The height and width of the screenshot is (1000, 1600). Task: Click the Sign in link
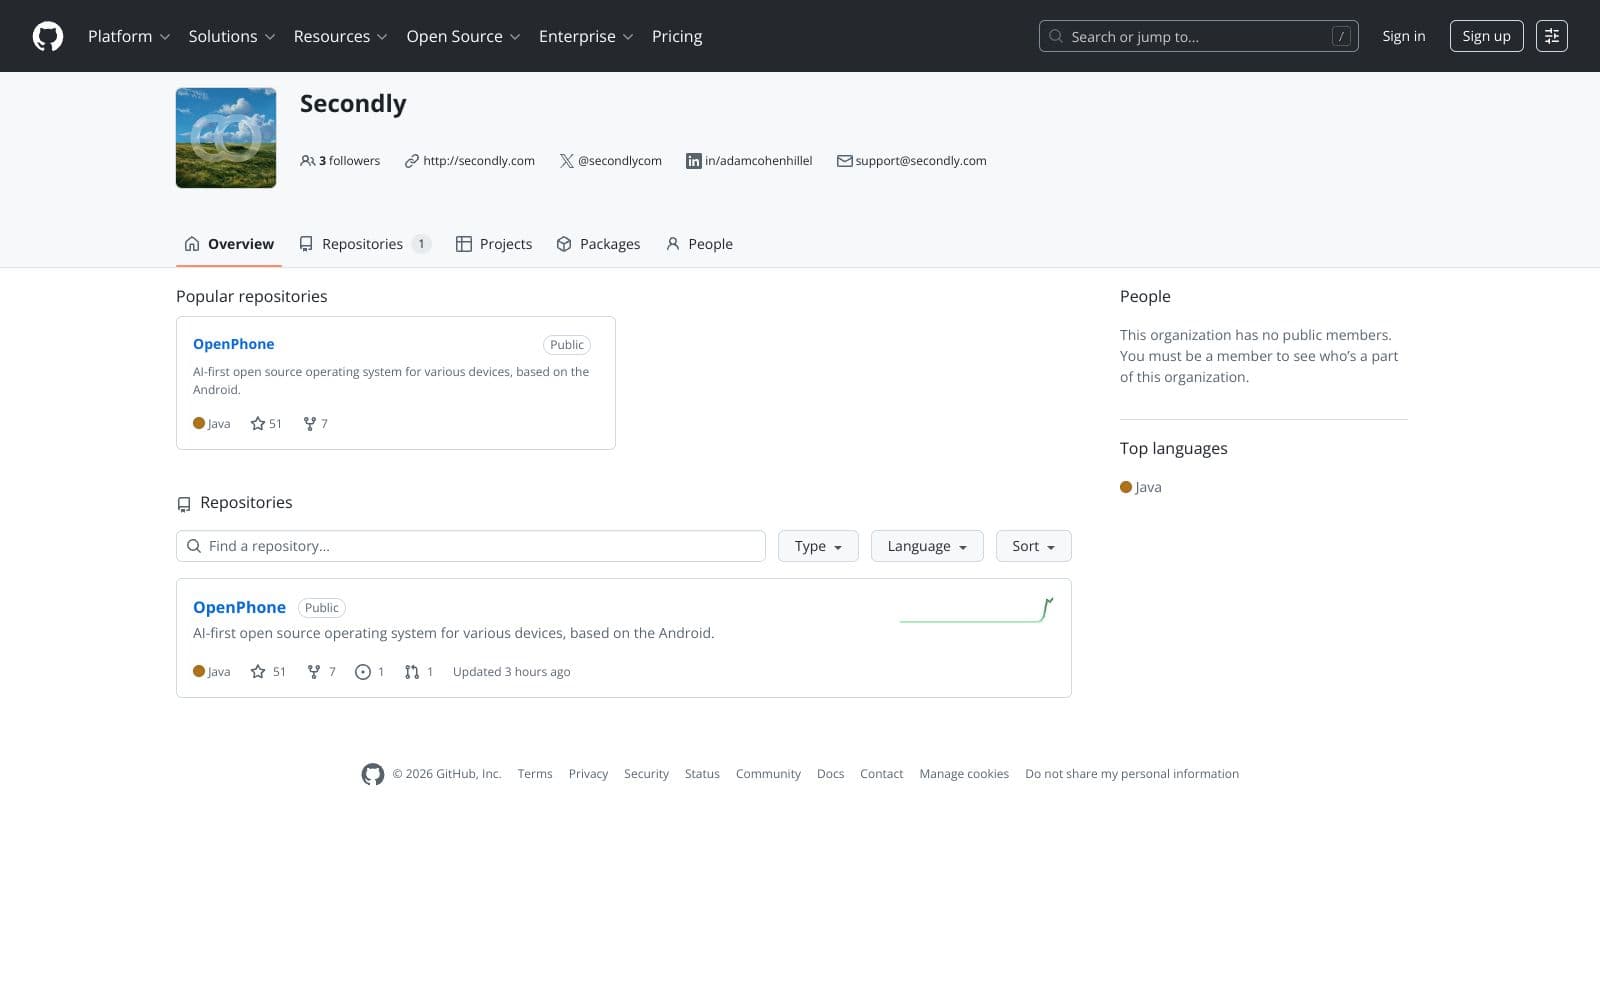pos(1404,36)
